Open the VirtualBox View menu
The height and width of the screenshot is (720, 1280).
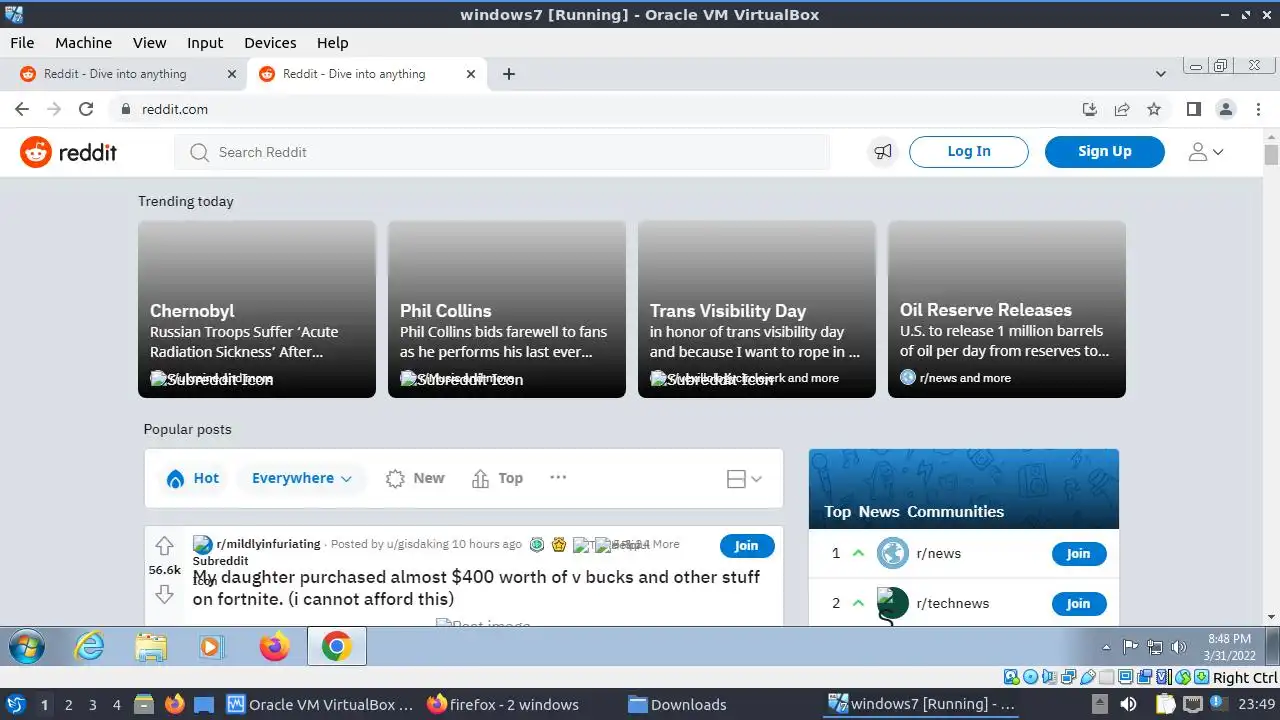(149, 43)
